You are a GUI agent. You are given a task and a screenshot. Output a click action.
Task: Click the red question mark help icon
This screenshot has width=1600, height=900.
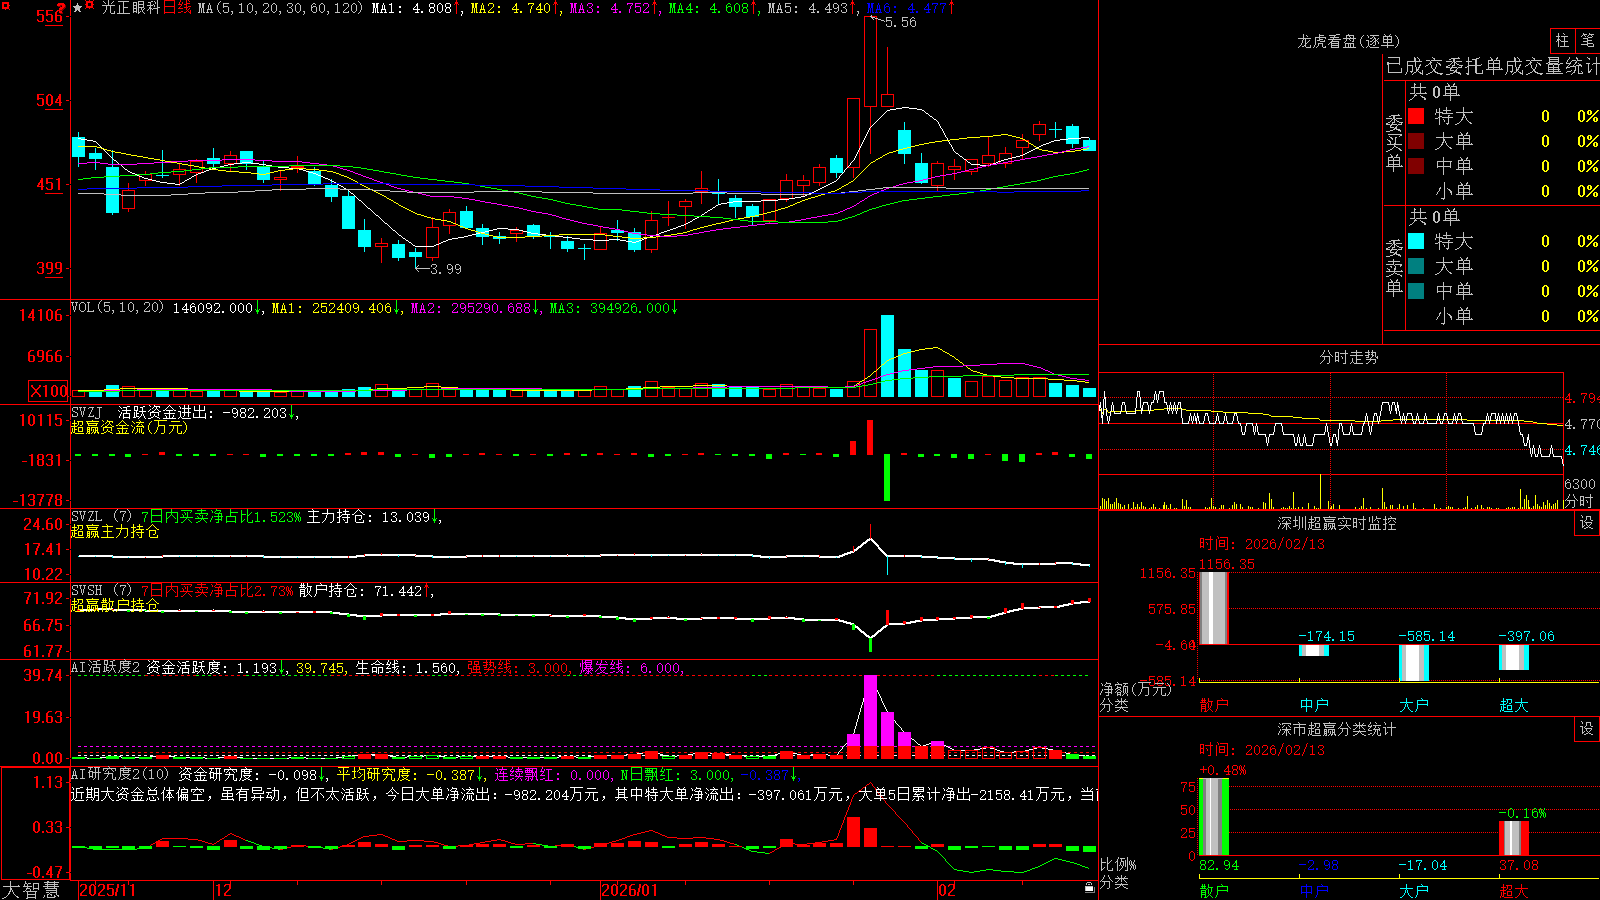point(61,7)
